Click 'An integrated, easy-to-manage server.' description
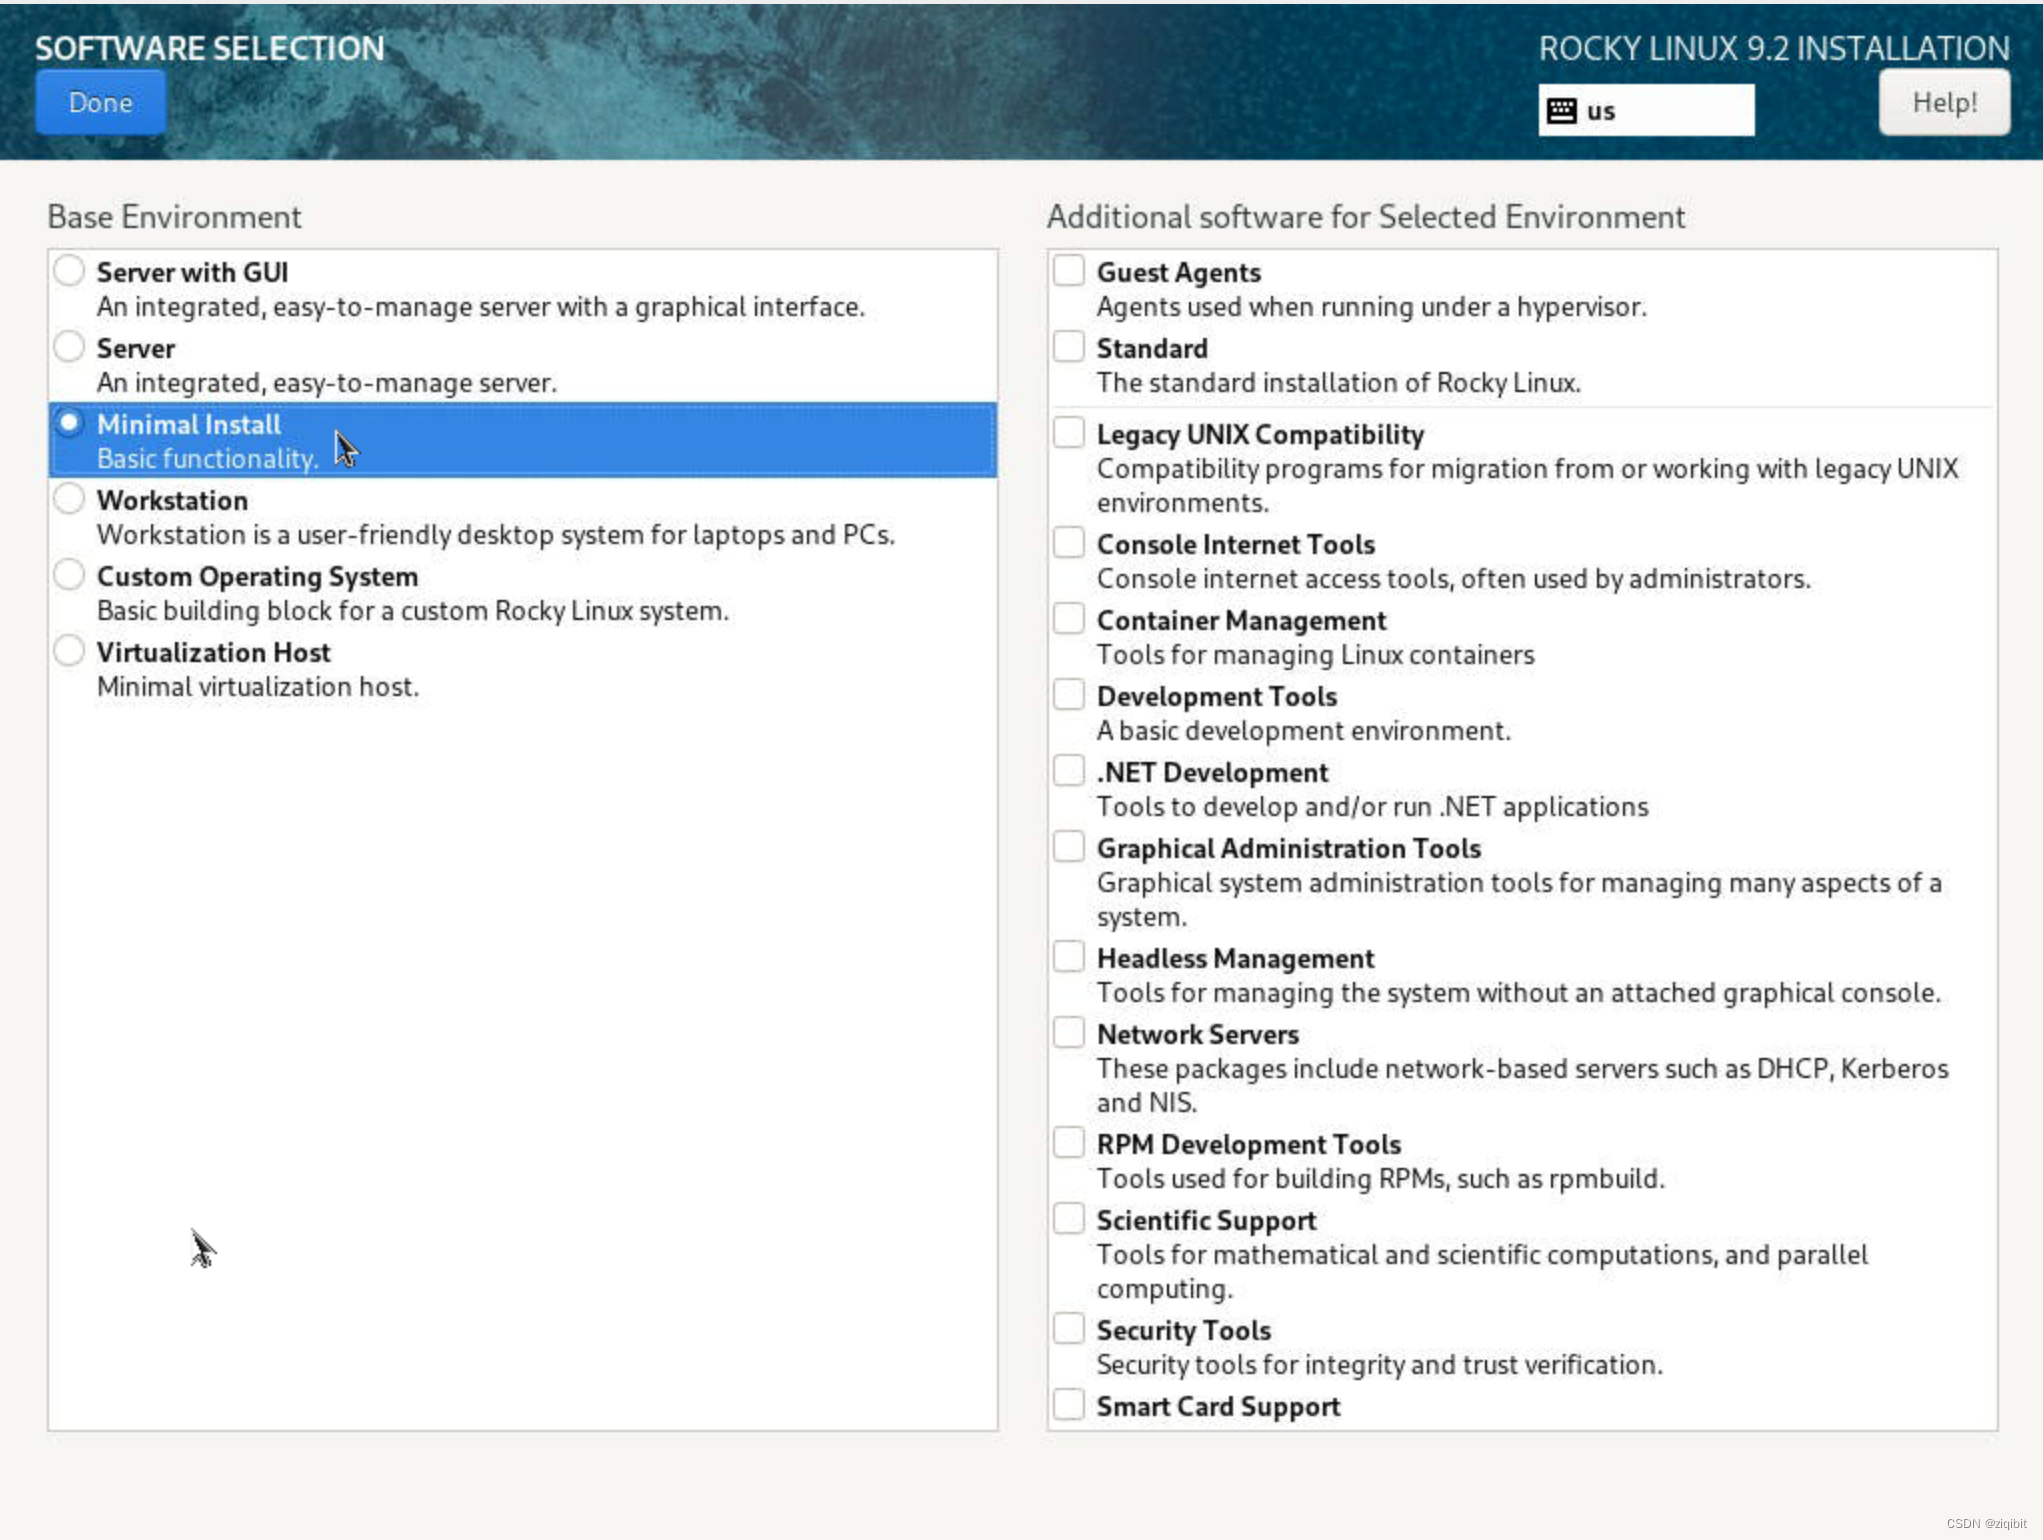The width and height of the screenshot is (2043, 1540). pos(326,383)
